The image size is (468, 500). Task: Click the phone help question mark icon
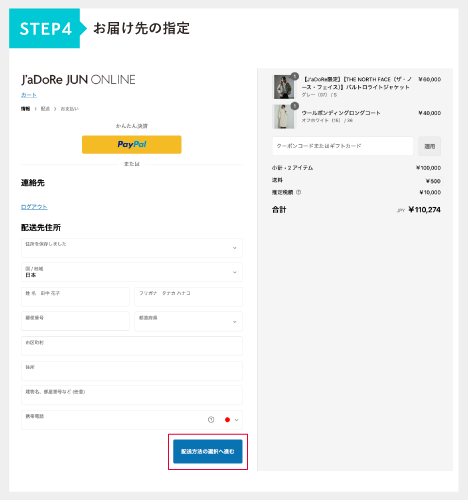click(x=211, y=420)
